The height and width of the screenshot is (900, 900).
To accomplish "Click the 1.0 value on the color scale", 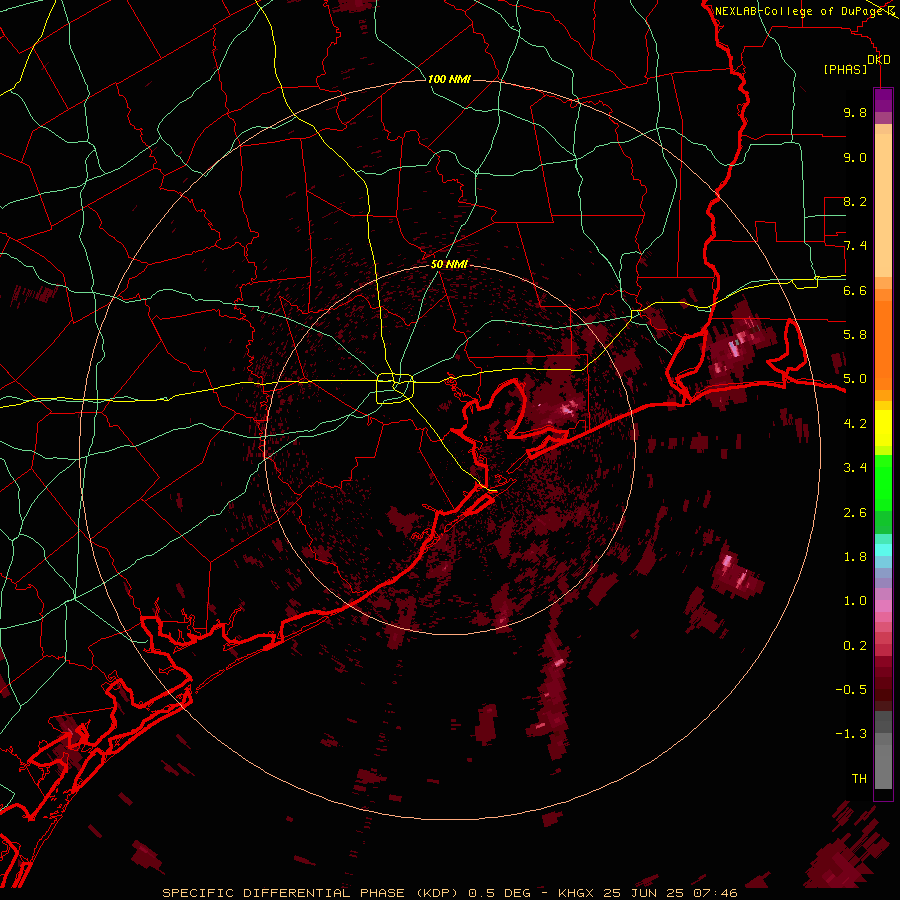I will tap(855, 601).
